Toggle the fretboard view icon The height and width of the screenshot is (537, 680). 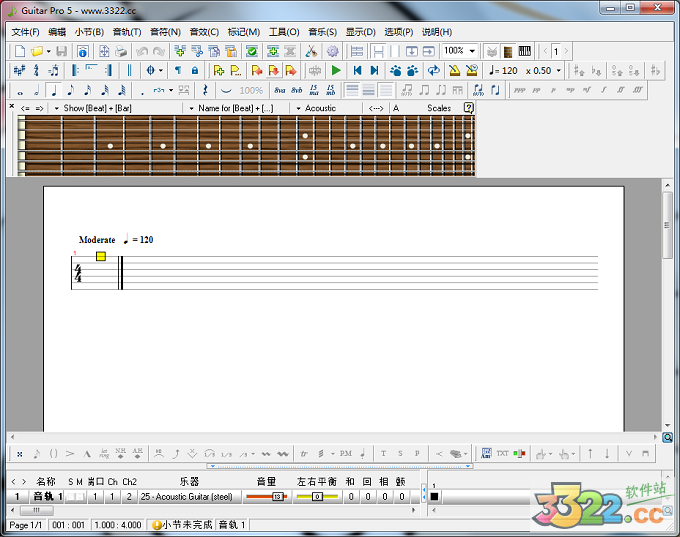click(508, 51)
